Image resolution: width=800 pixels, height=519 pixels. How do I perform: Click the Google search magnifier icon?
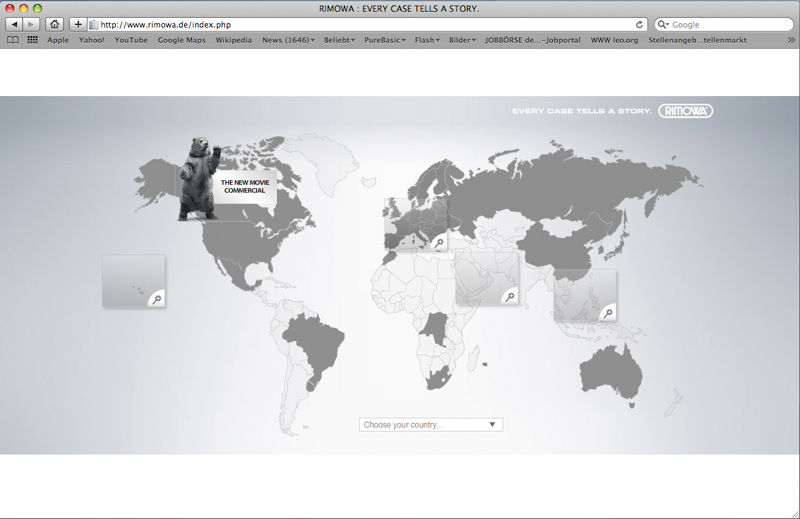[x=662, y=24]
